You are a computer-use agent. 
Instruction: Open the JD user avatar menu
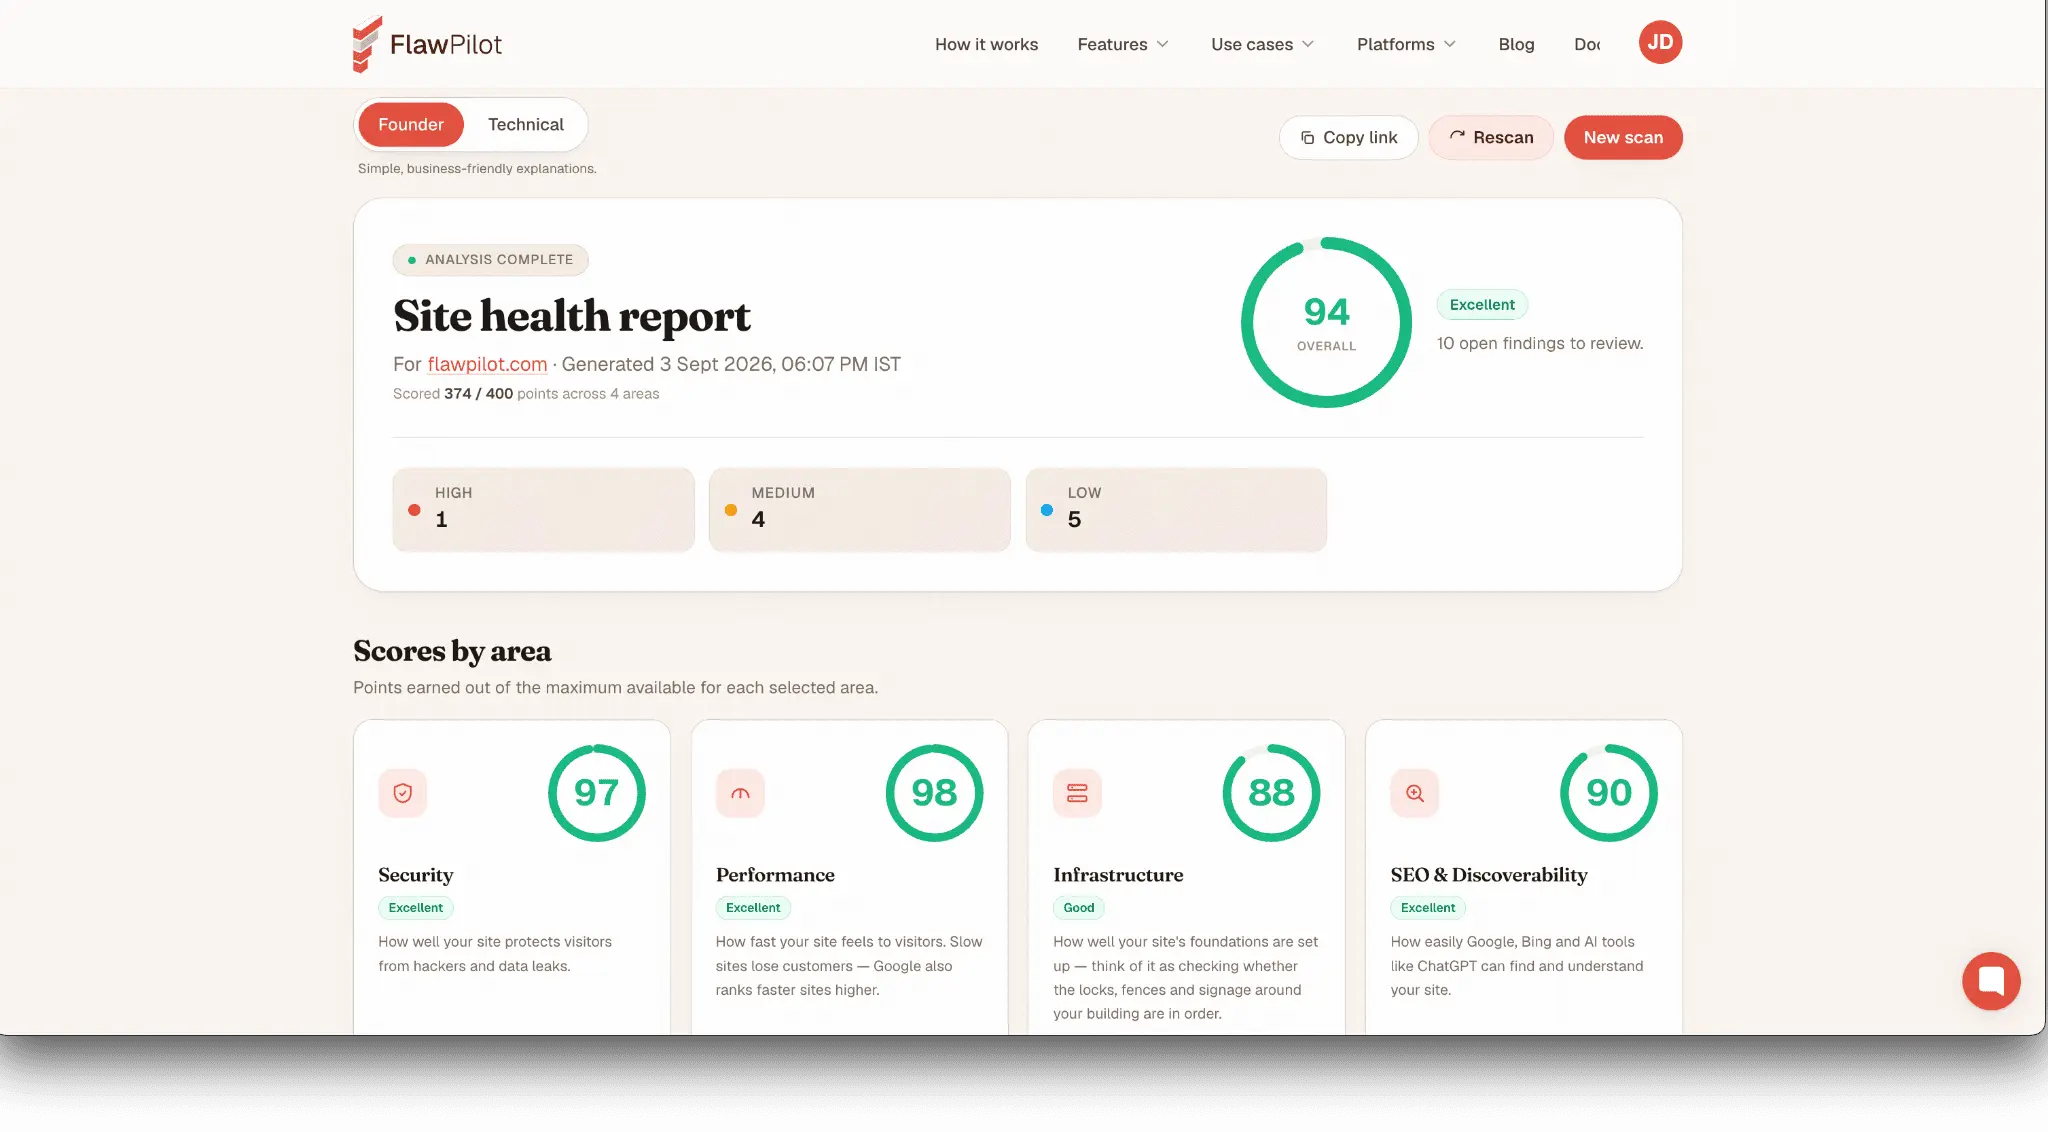coord(1660,43)
